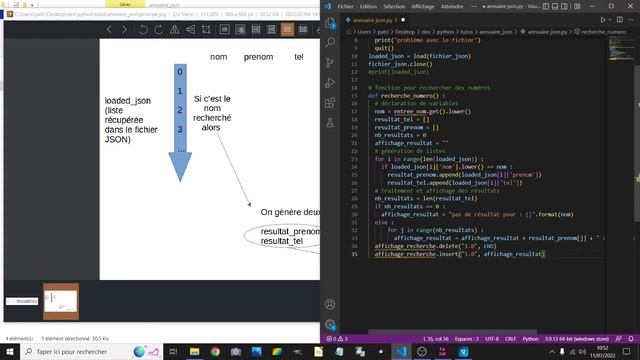Screen dimensions: 640x360
Task: Rotate image counterclockwise in viewer toolbar
Action: [143, 29]
